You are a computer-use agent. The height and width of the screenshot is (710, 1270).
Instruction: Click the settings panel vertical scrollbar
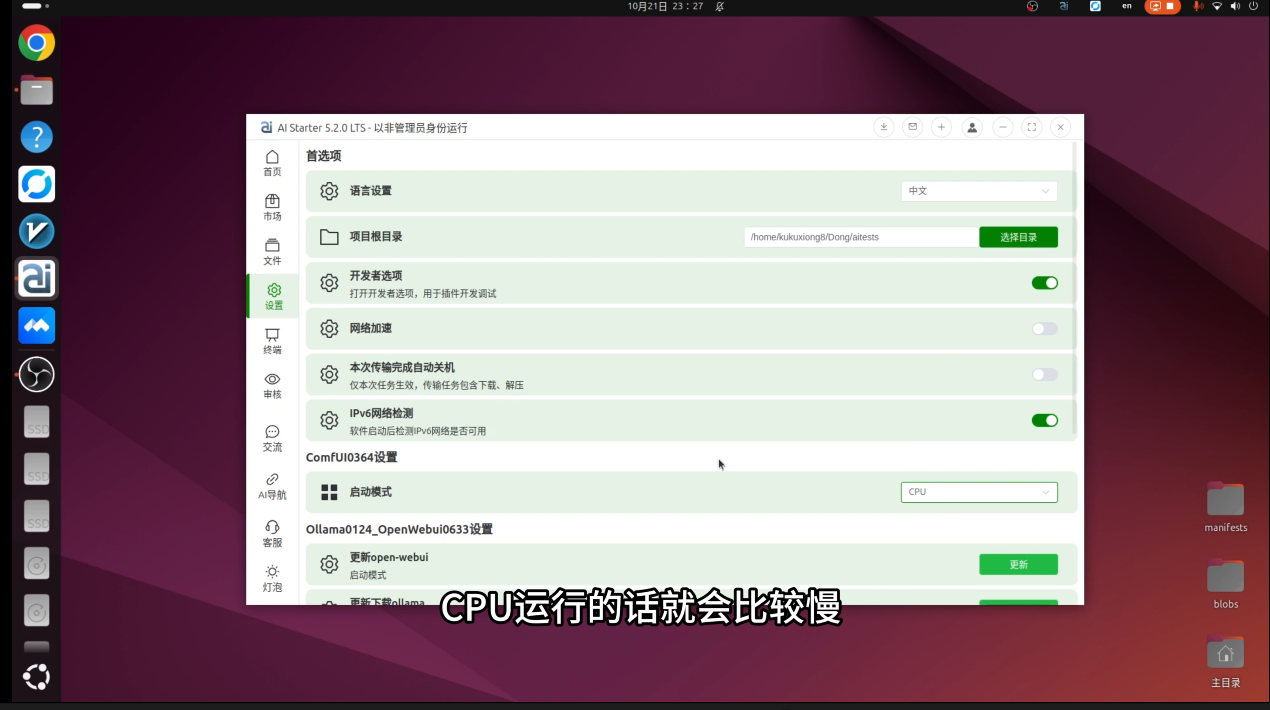click(x=1074, y=290)
